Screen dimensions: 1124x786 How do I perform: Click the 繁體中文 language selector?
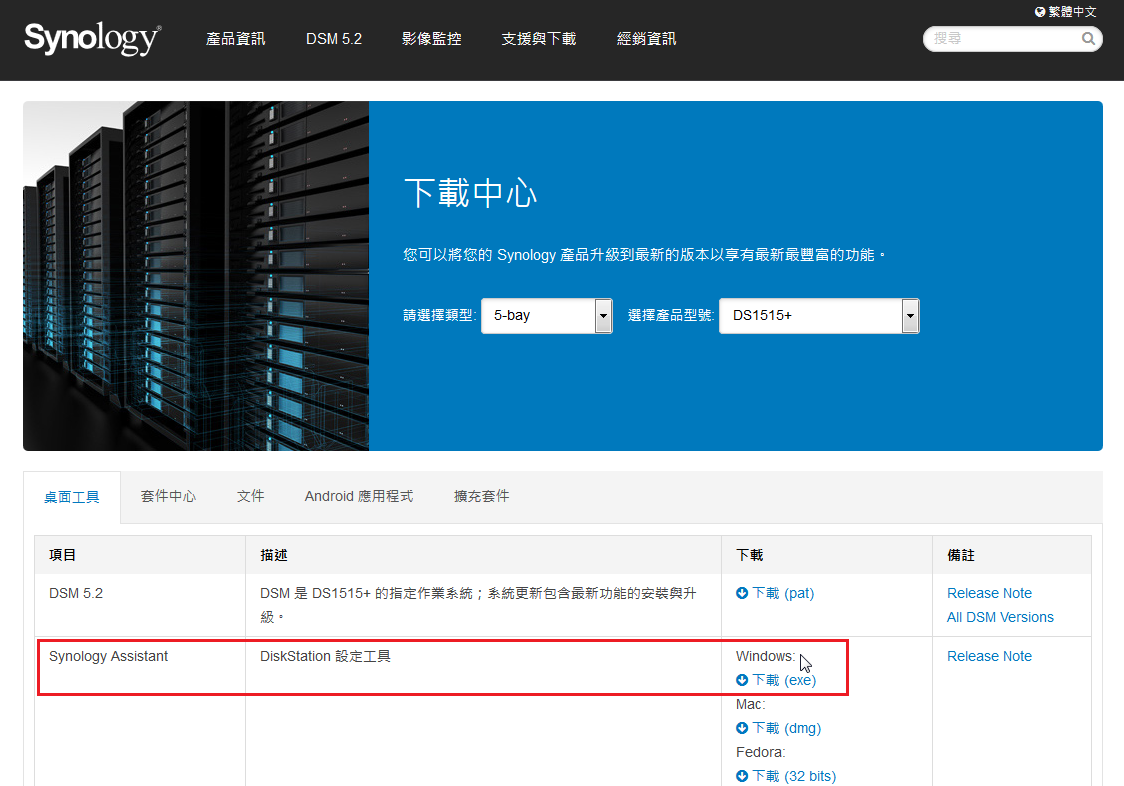pos(1066,12)
